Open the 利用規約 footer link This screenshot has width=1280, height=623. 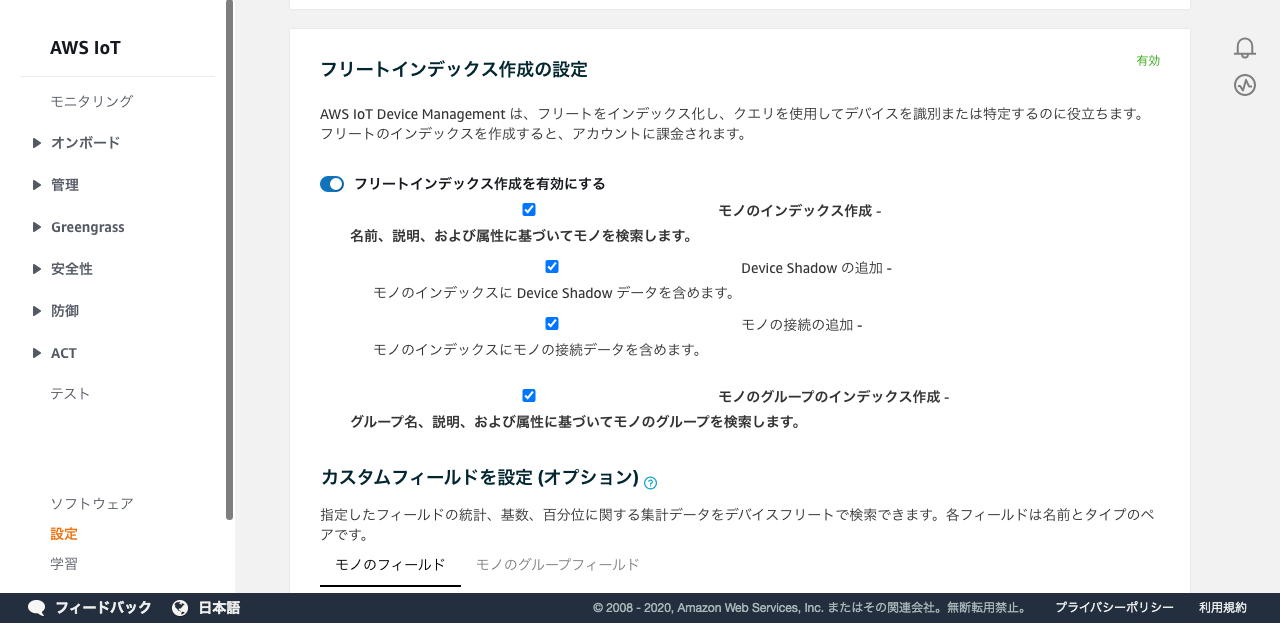pyautogui.click(x=1222, y=608)
